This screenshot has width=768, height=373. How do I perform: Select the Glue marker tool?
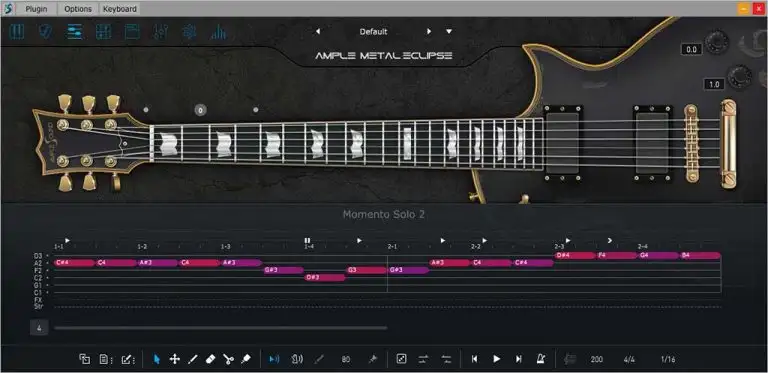[246, 359]
